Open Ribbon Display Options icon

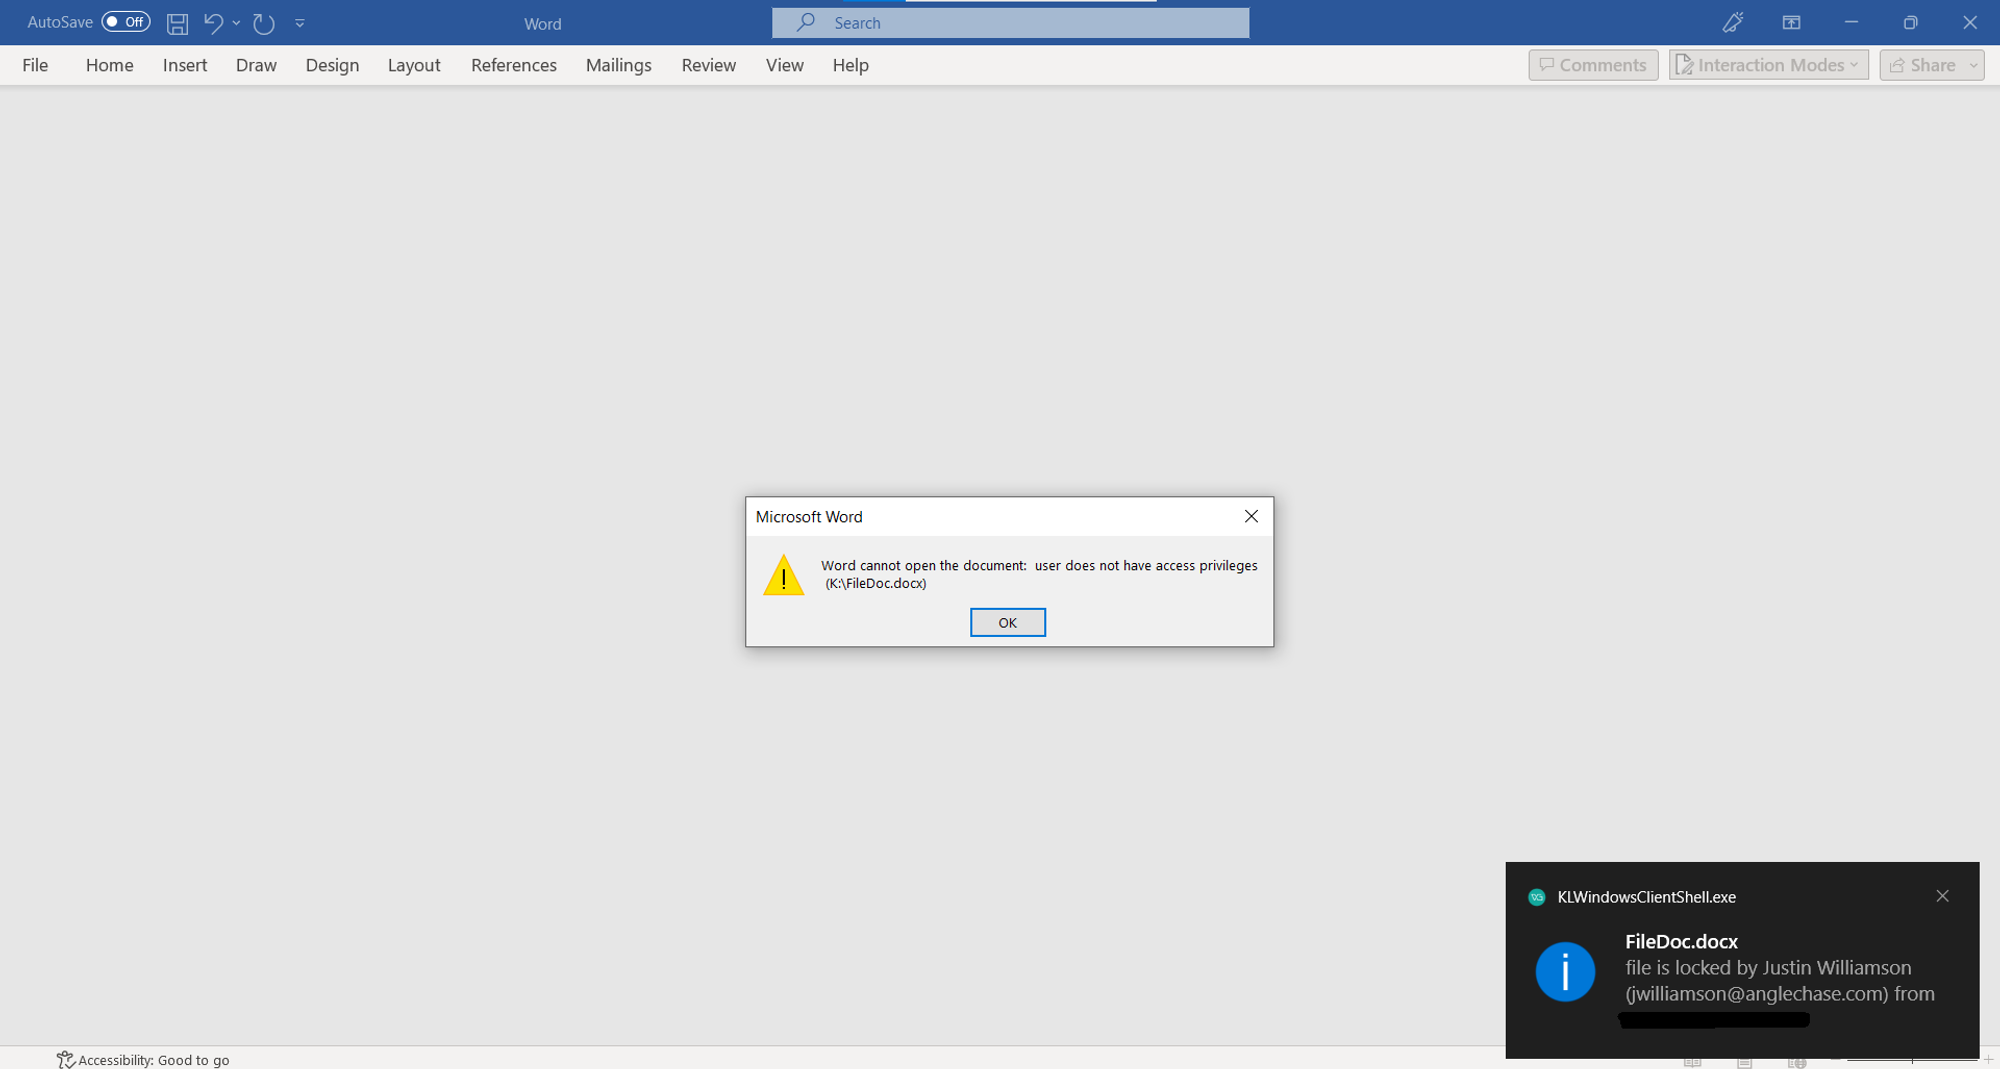pyautogui.click(x=1791, y=22)
